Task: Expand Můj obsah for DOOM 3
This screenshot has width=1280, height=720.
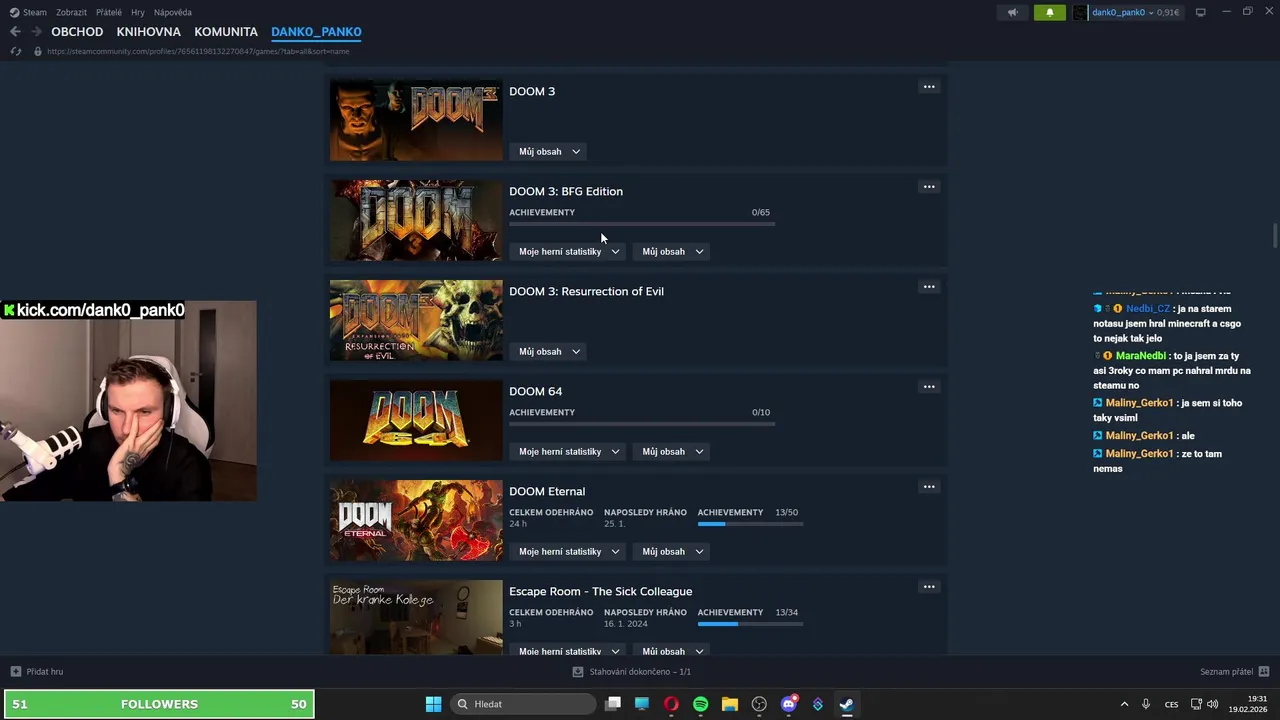Action: pyautogui.click(x=549, y=151)
